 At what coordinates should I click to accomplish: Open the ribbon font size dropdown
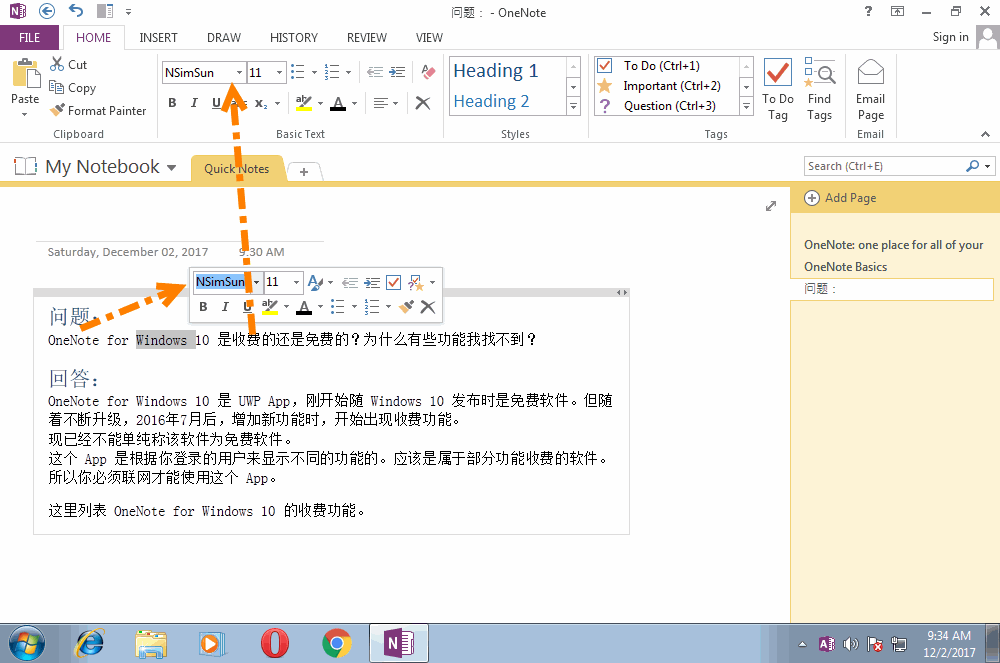point(279,72)
